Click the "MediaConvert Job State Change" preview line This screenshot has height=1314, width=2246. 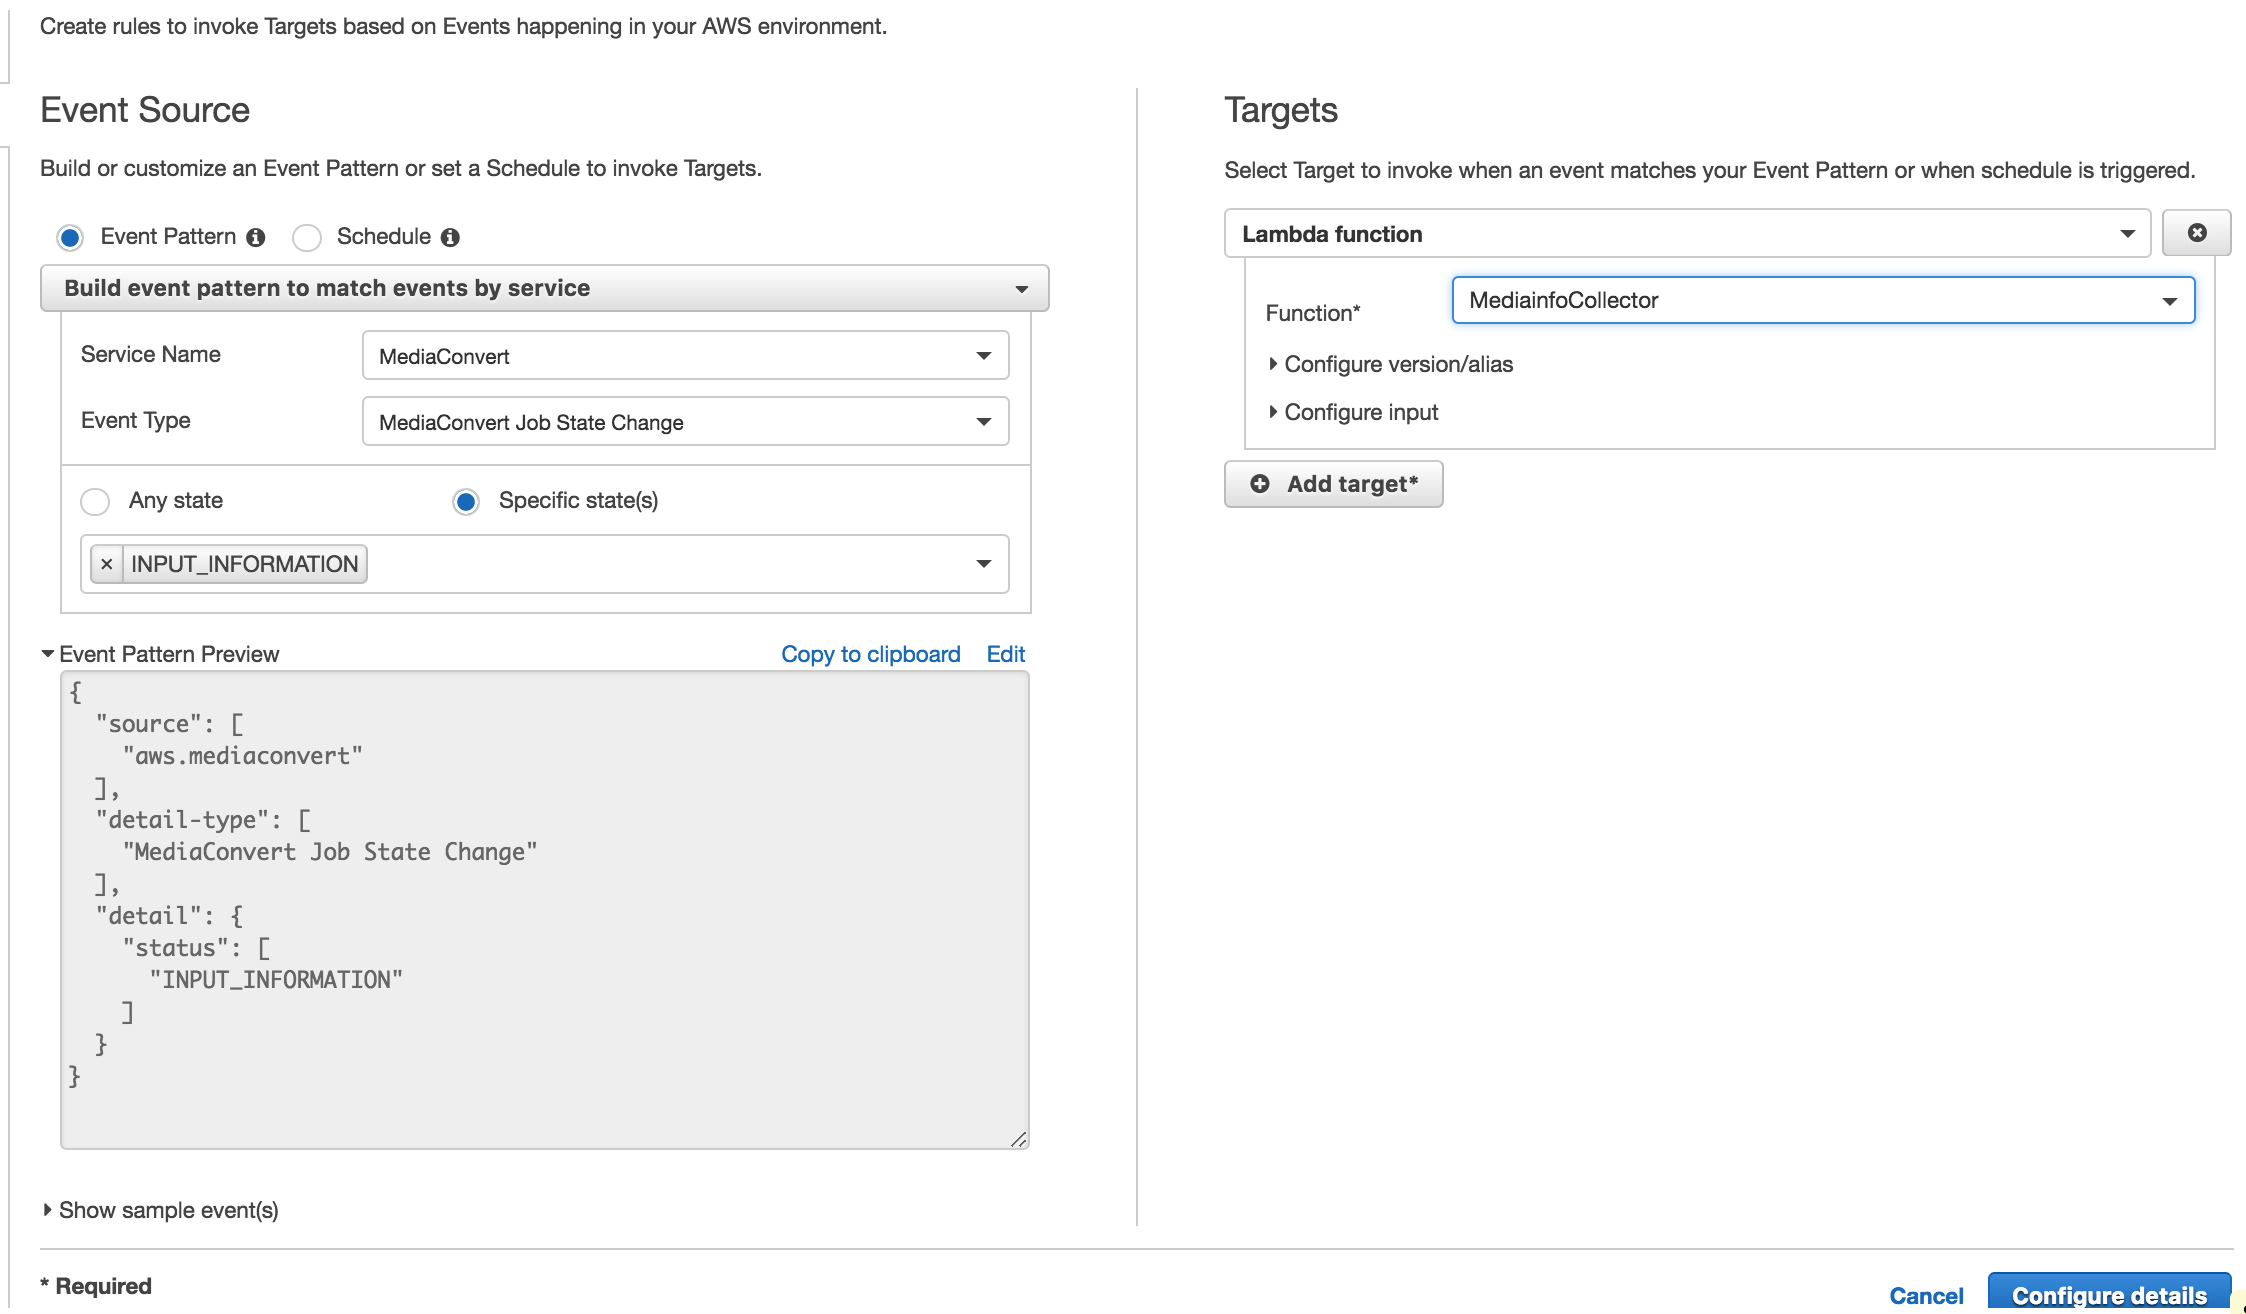329,852
